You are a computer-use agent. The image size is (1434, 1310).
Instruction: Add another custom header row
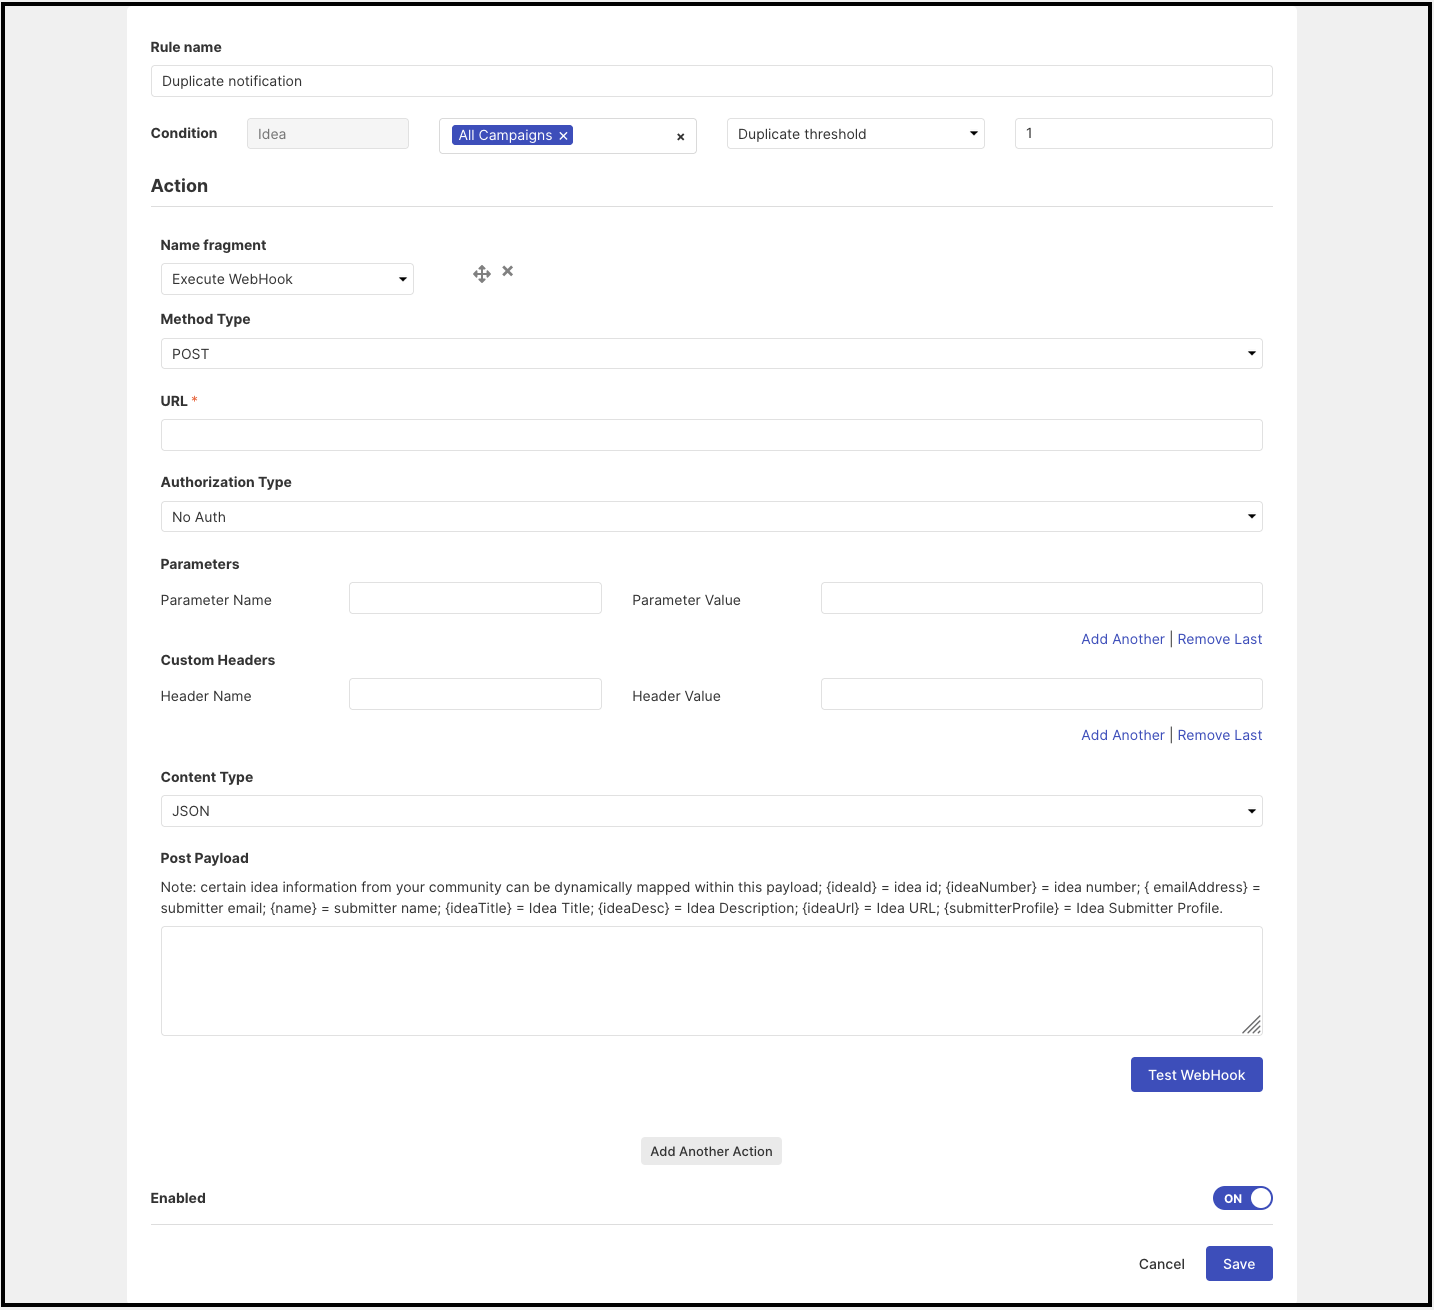(1123, 735)
